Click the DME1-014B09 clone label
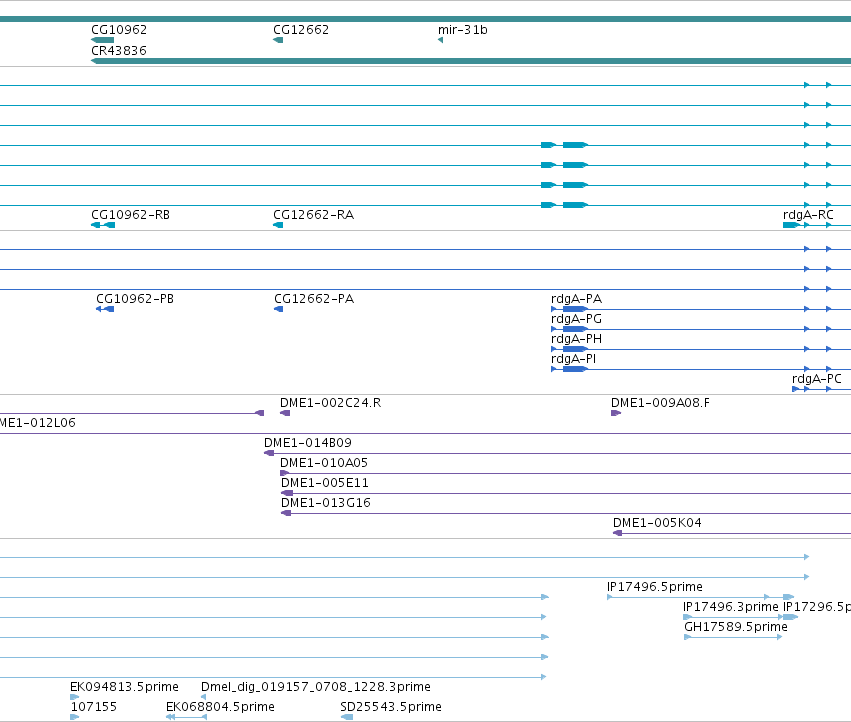The height and width of the screenshot is (722, 851). click(308, 443)
